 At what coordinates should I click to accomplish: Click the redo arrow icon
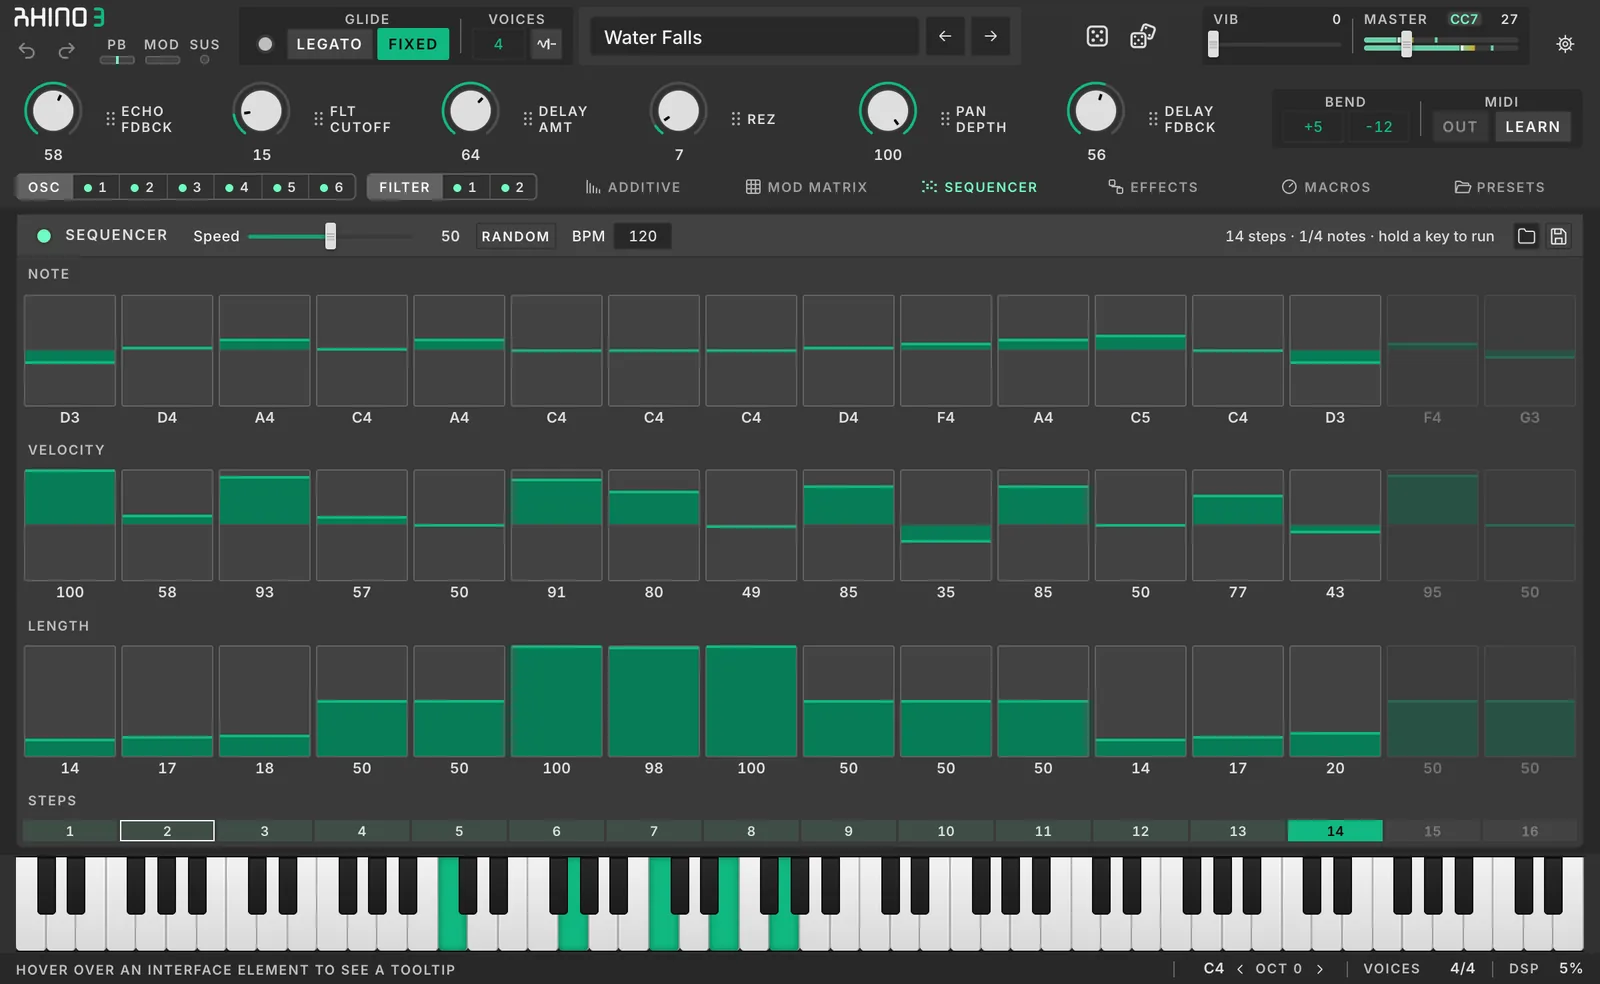(x=66, y=50)
